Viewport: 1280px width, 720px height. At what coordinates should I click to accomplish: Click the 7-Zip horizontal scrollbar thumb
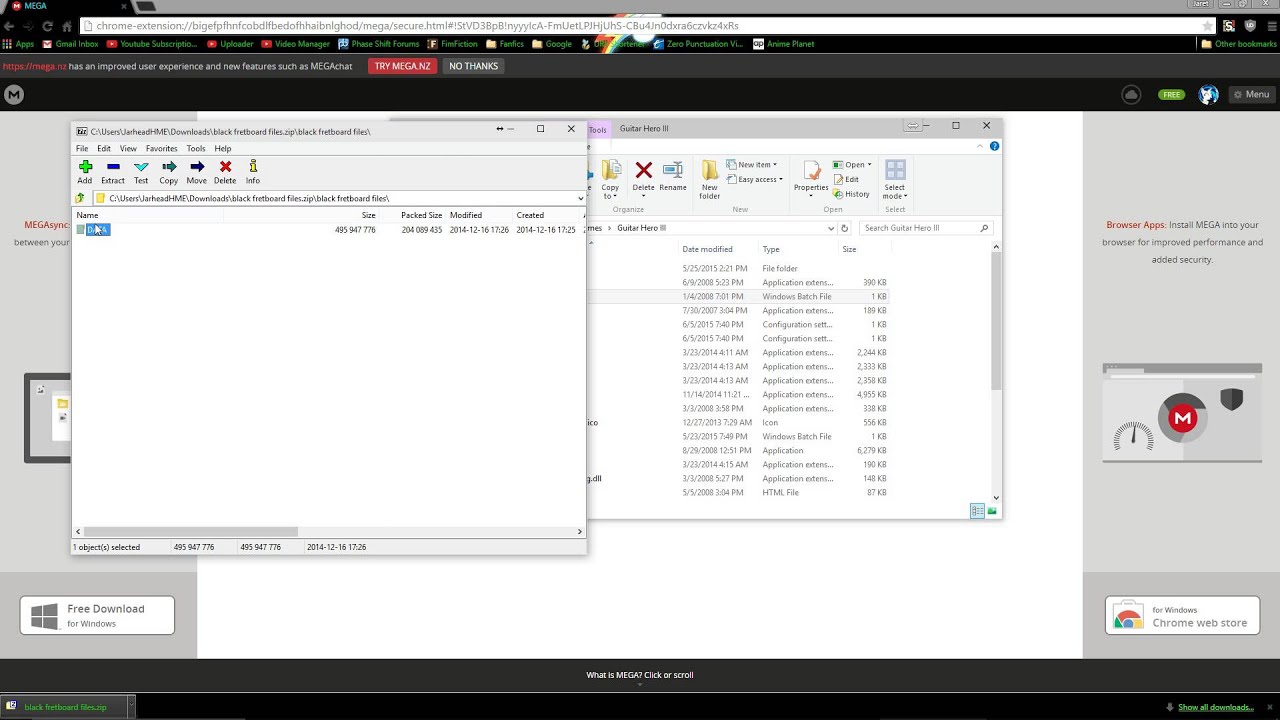(190, 532)
